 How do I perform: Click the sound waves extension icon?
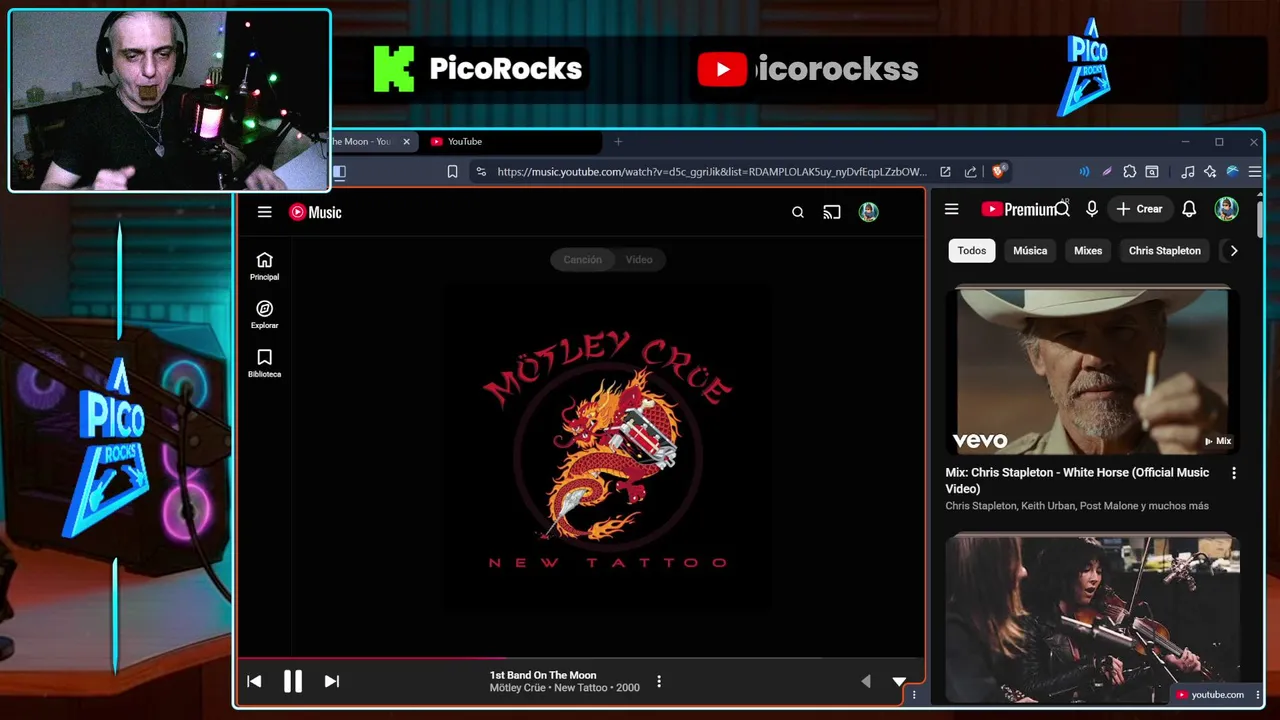[1084, 172]
